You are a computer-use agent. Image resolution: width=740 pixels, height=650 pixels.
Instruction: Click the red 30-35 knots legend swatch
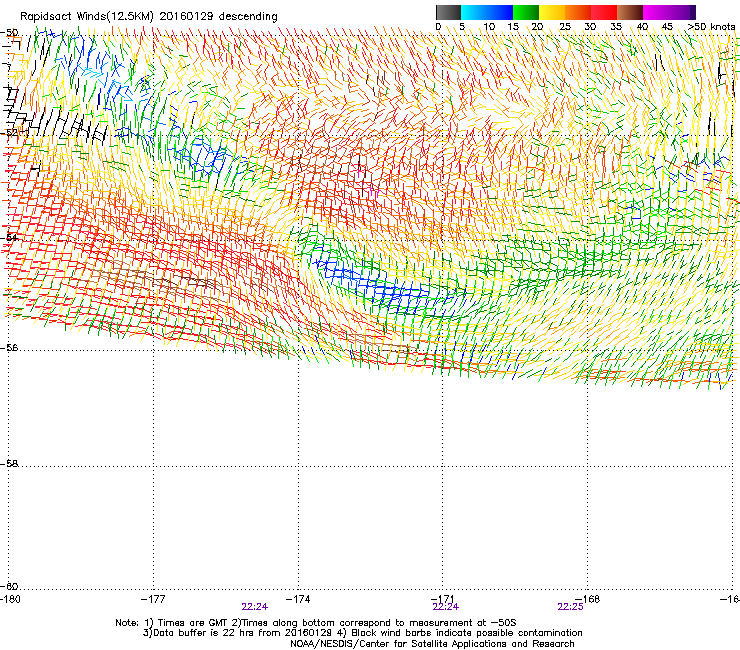pos(604,12)
